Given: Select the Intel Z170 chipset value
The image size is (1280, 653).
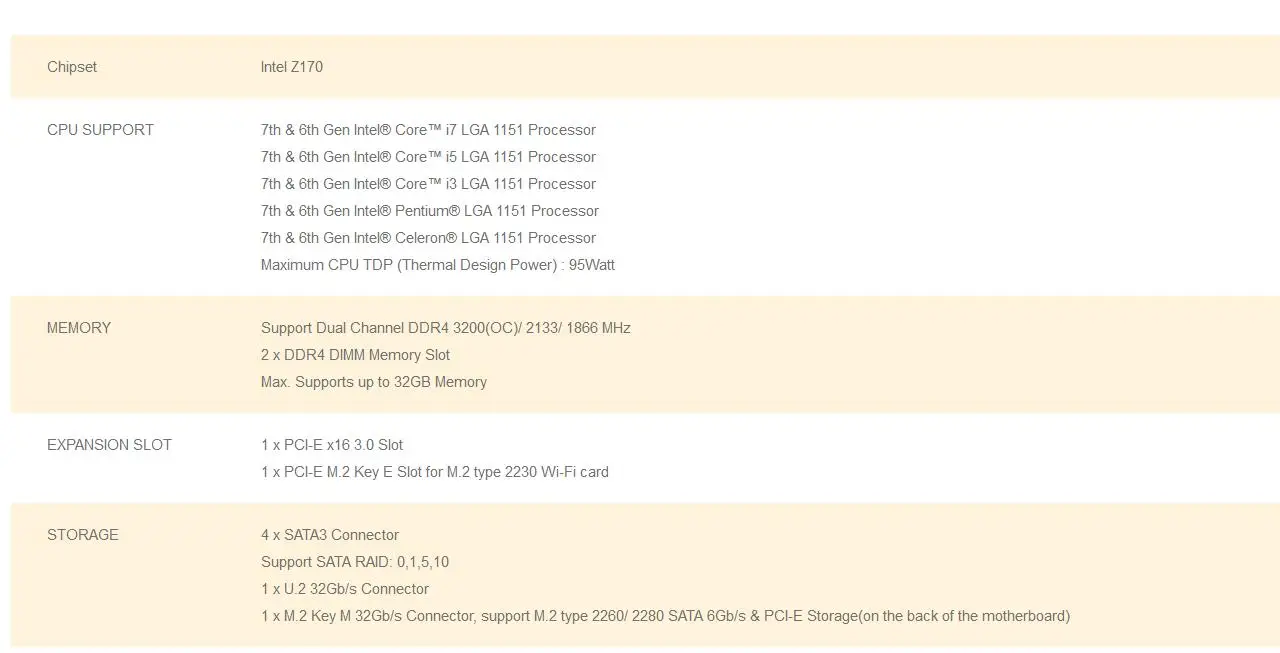Looking at the screenshot, I should [x=292, y=67].
